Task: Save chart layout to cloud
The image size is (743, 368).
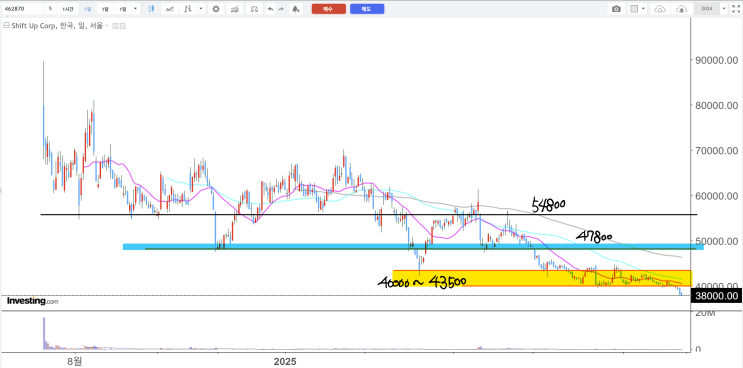Action: pos(681,9)
